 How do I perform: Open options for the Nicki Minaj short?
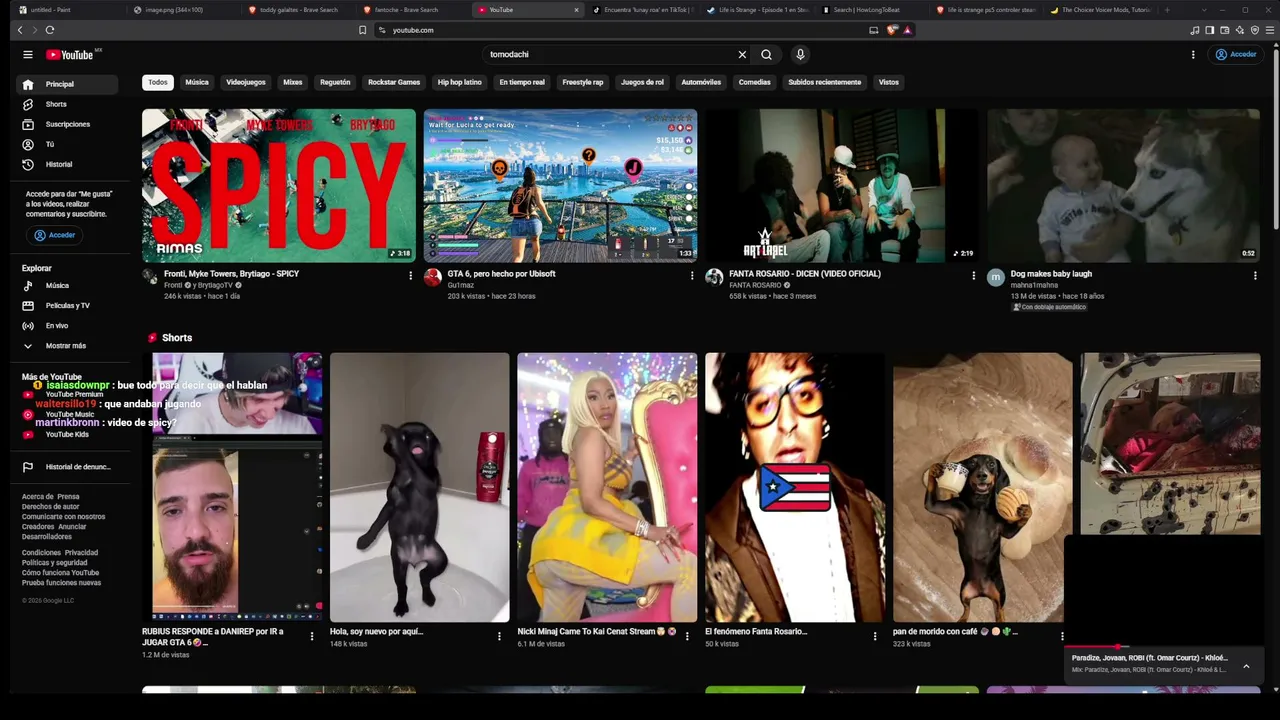click(x=687, y=636)
